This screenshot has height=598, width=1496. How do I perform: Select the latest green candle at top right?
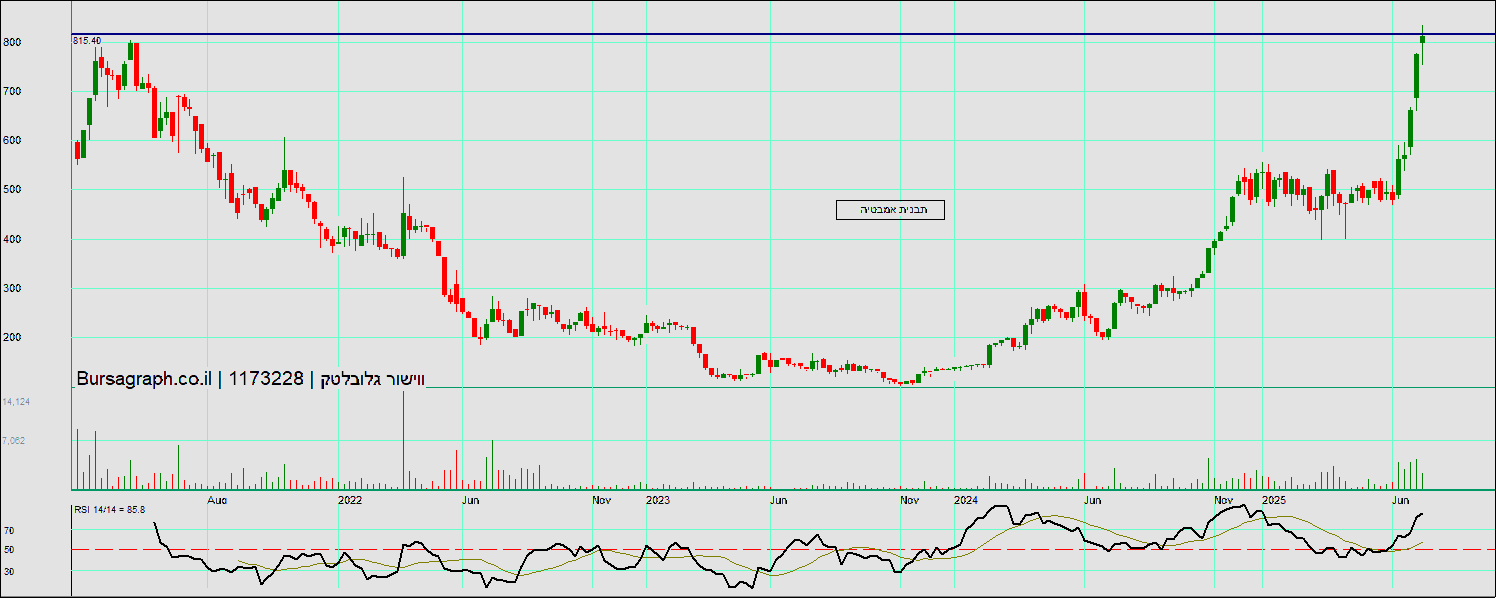coord(1422,40)
